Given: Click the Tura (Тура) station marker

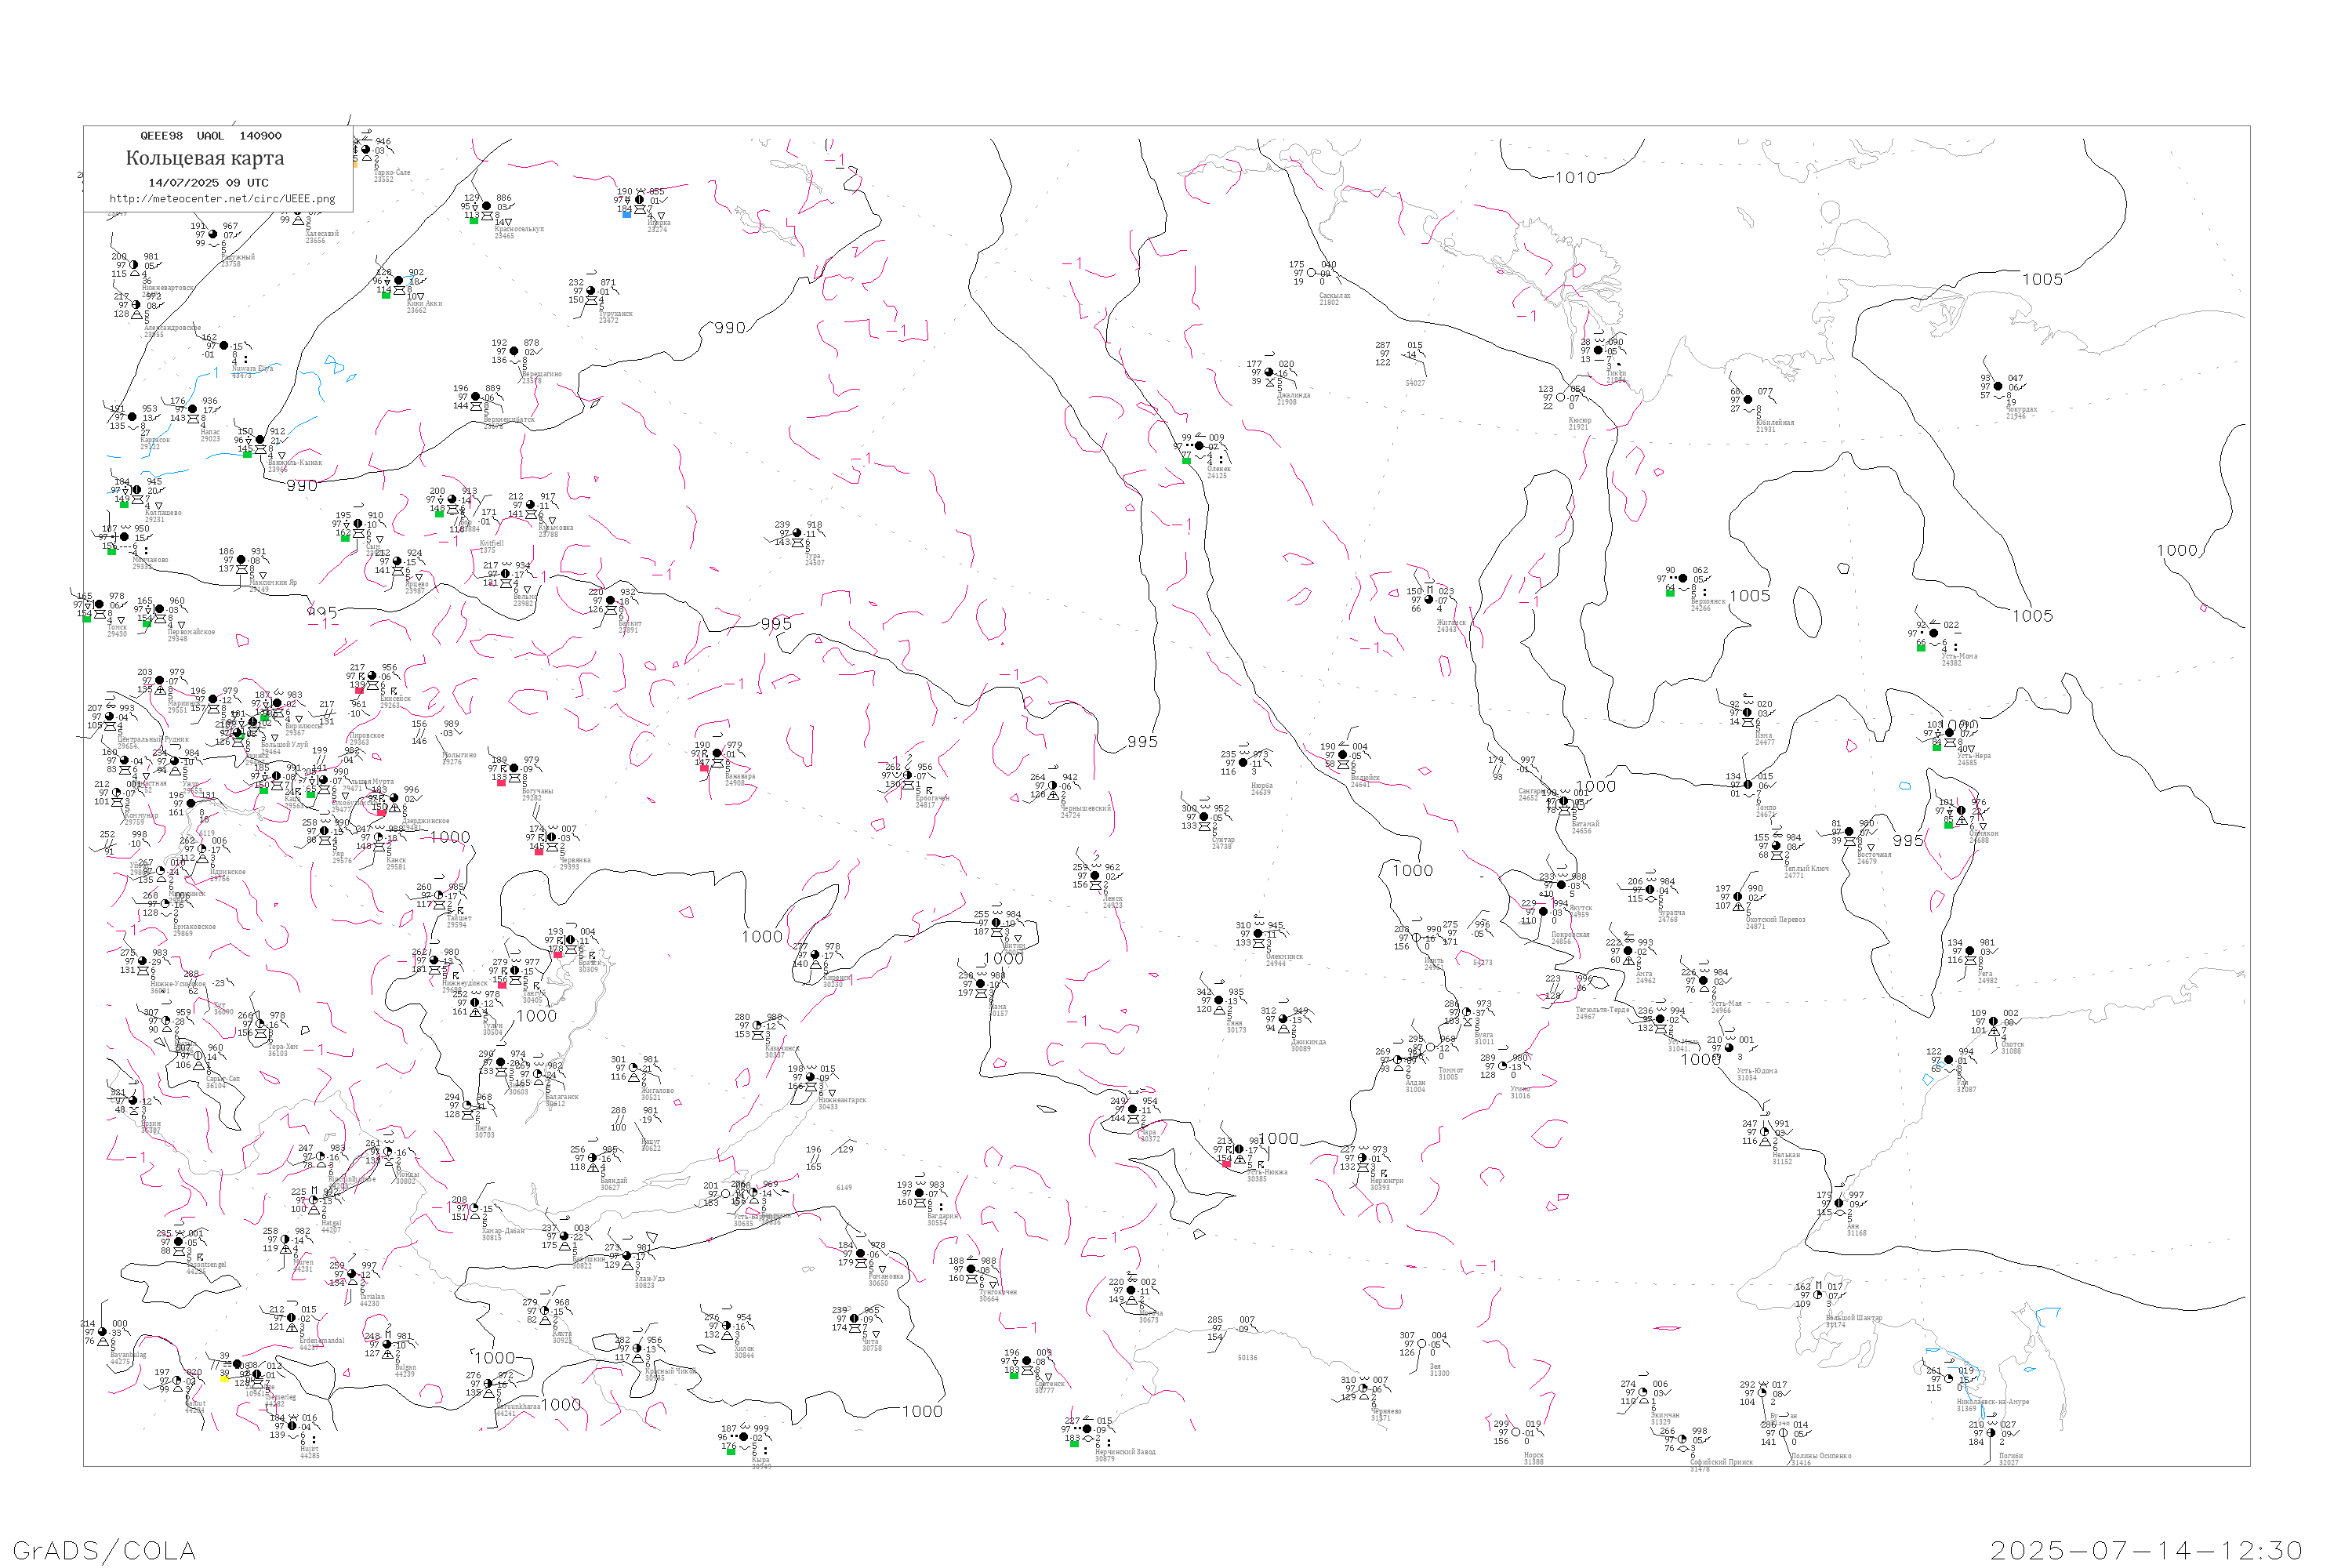Looking at the screenshot, I should (796, 533).
